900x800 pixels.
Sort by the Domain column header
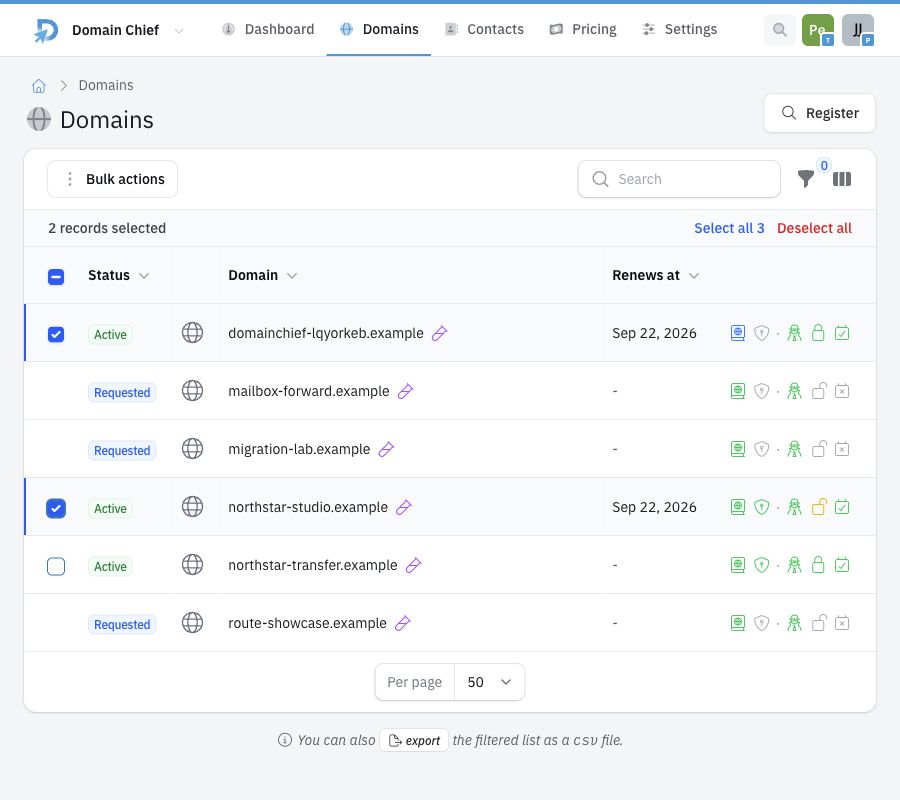coord(262,275)
